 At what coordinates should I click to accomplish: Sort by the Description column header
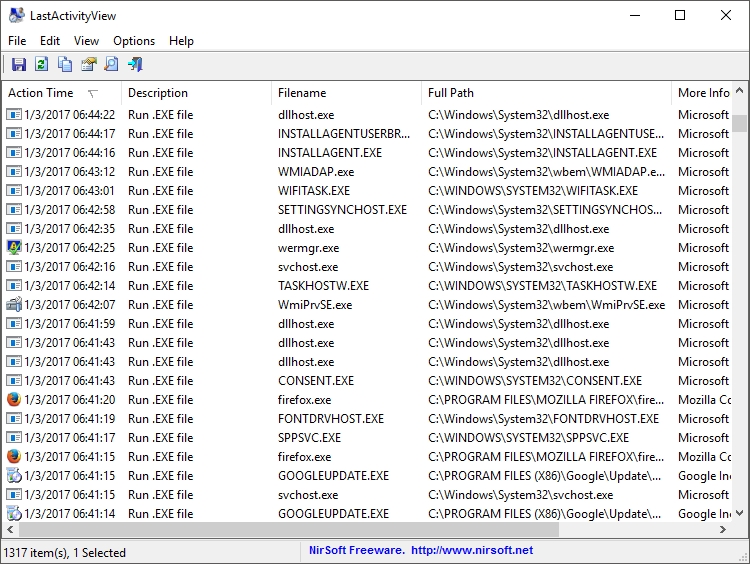(x=197, y=93)
